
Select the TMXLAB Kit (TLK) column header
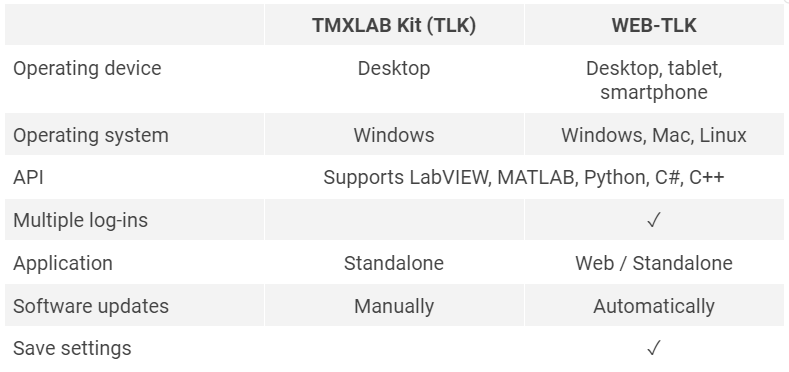(394, 25)
